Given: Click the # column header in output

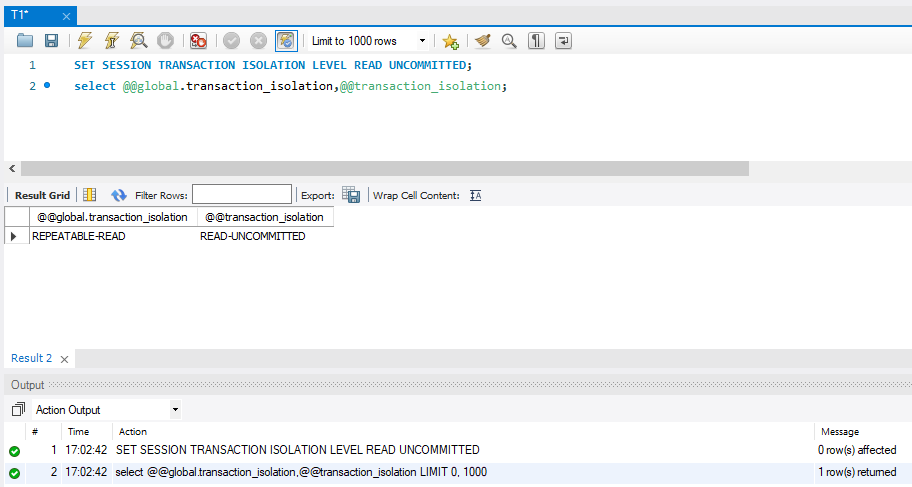Looking at the screenshot, I should [x=35, y=432].
